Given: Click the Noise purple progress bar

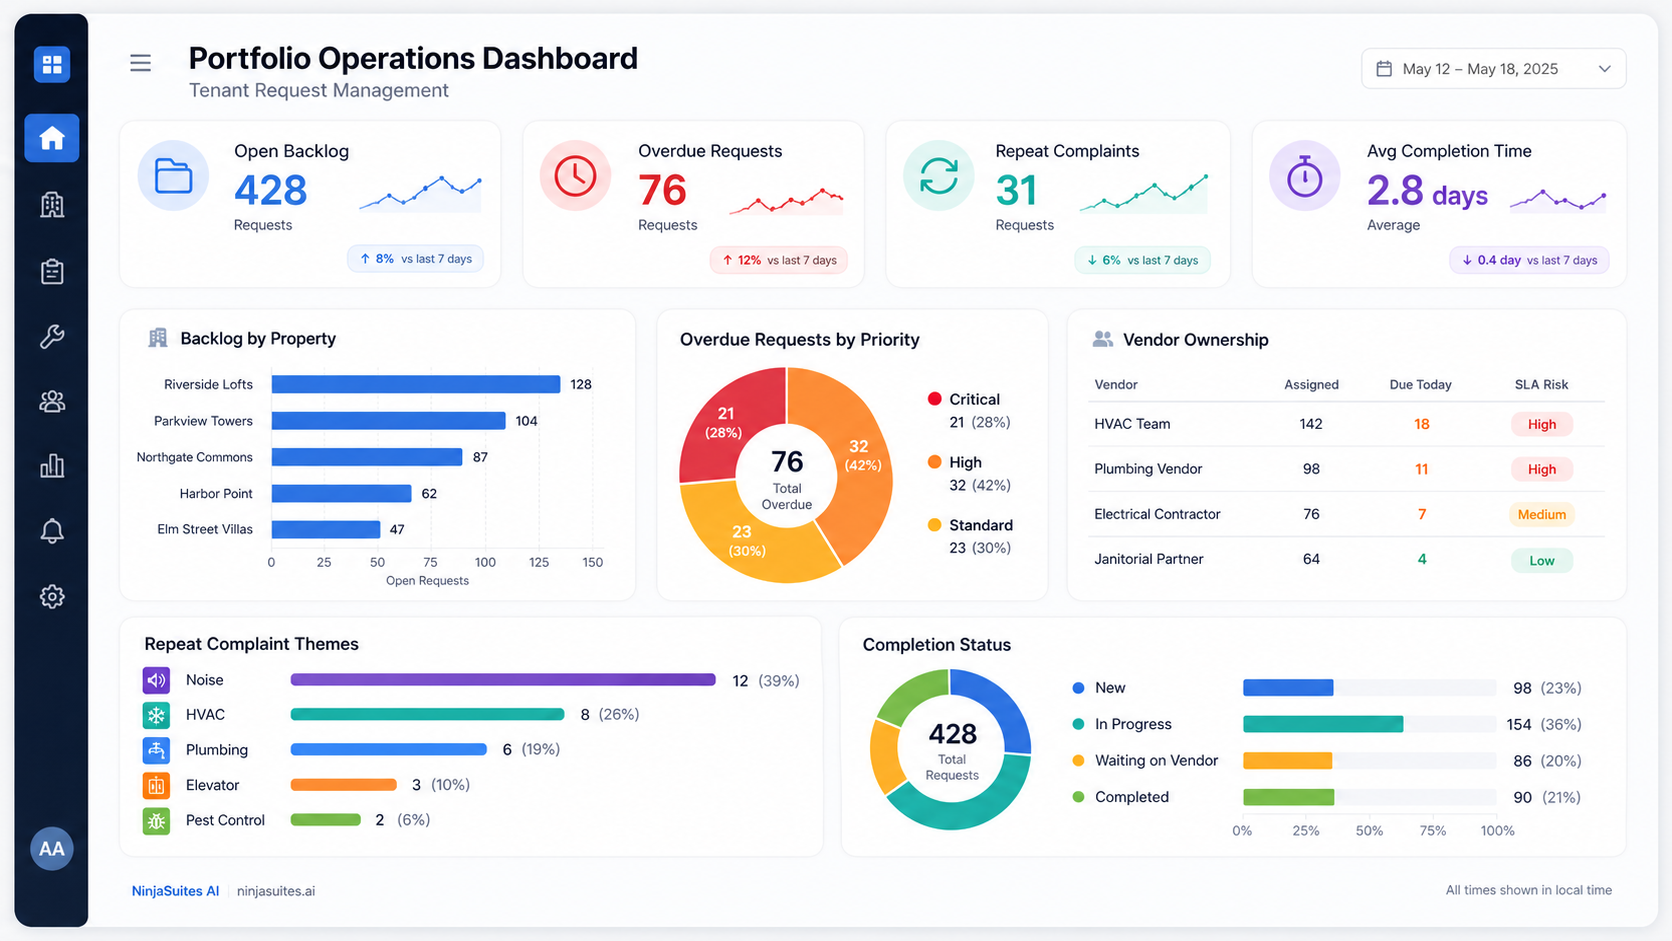Looking at the screenshot, I should pos(503,680).
